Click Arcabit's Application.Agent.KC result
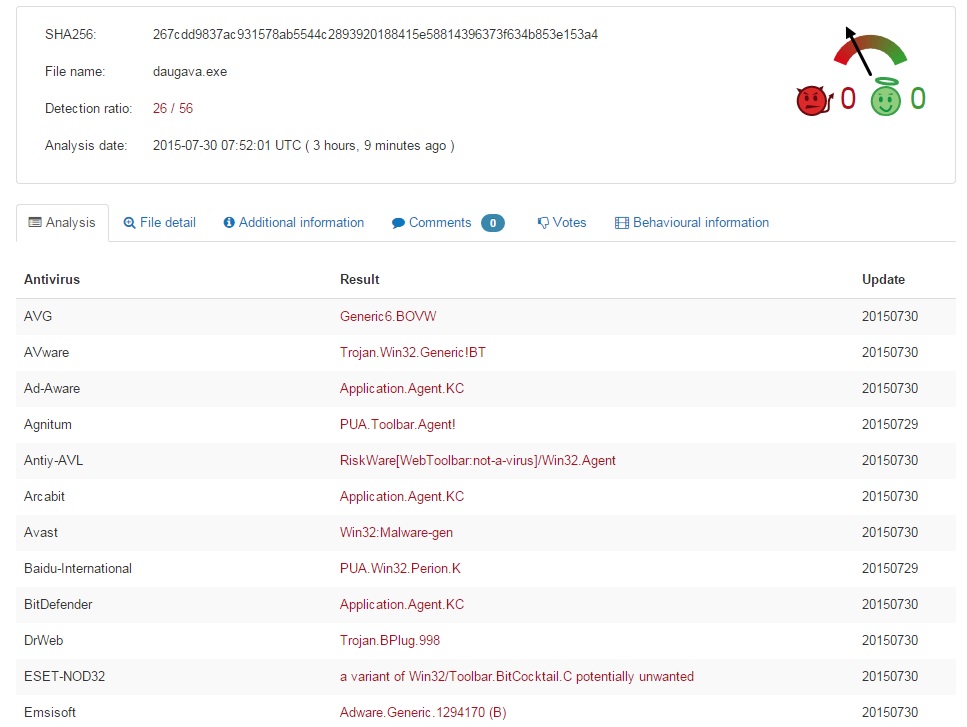The image size is (967, 727). pos(401,496)
